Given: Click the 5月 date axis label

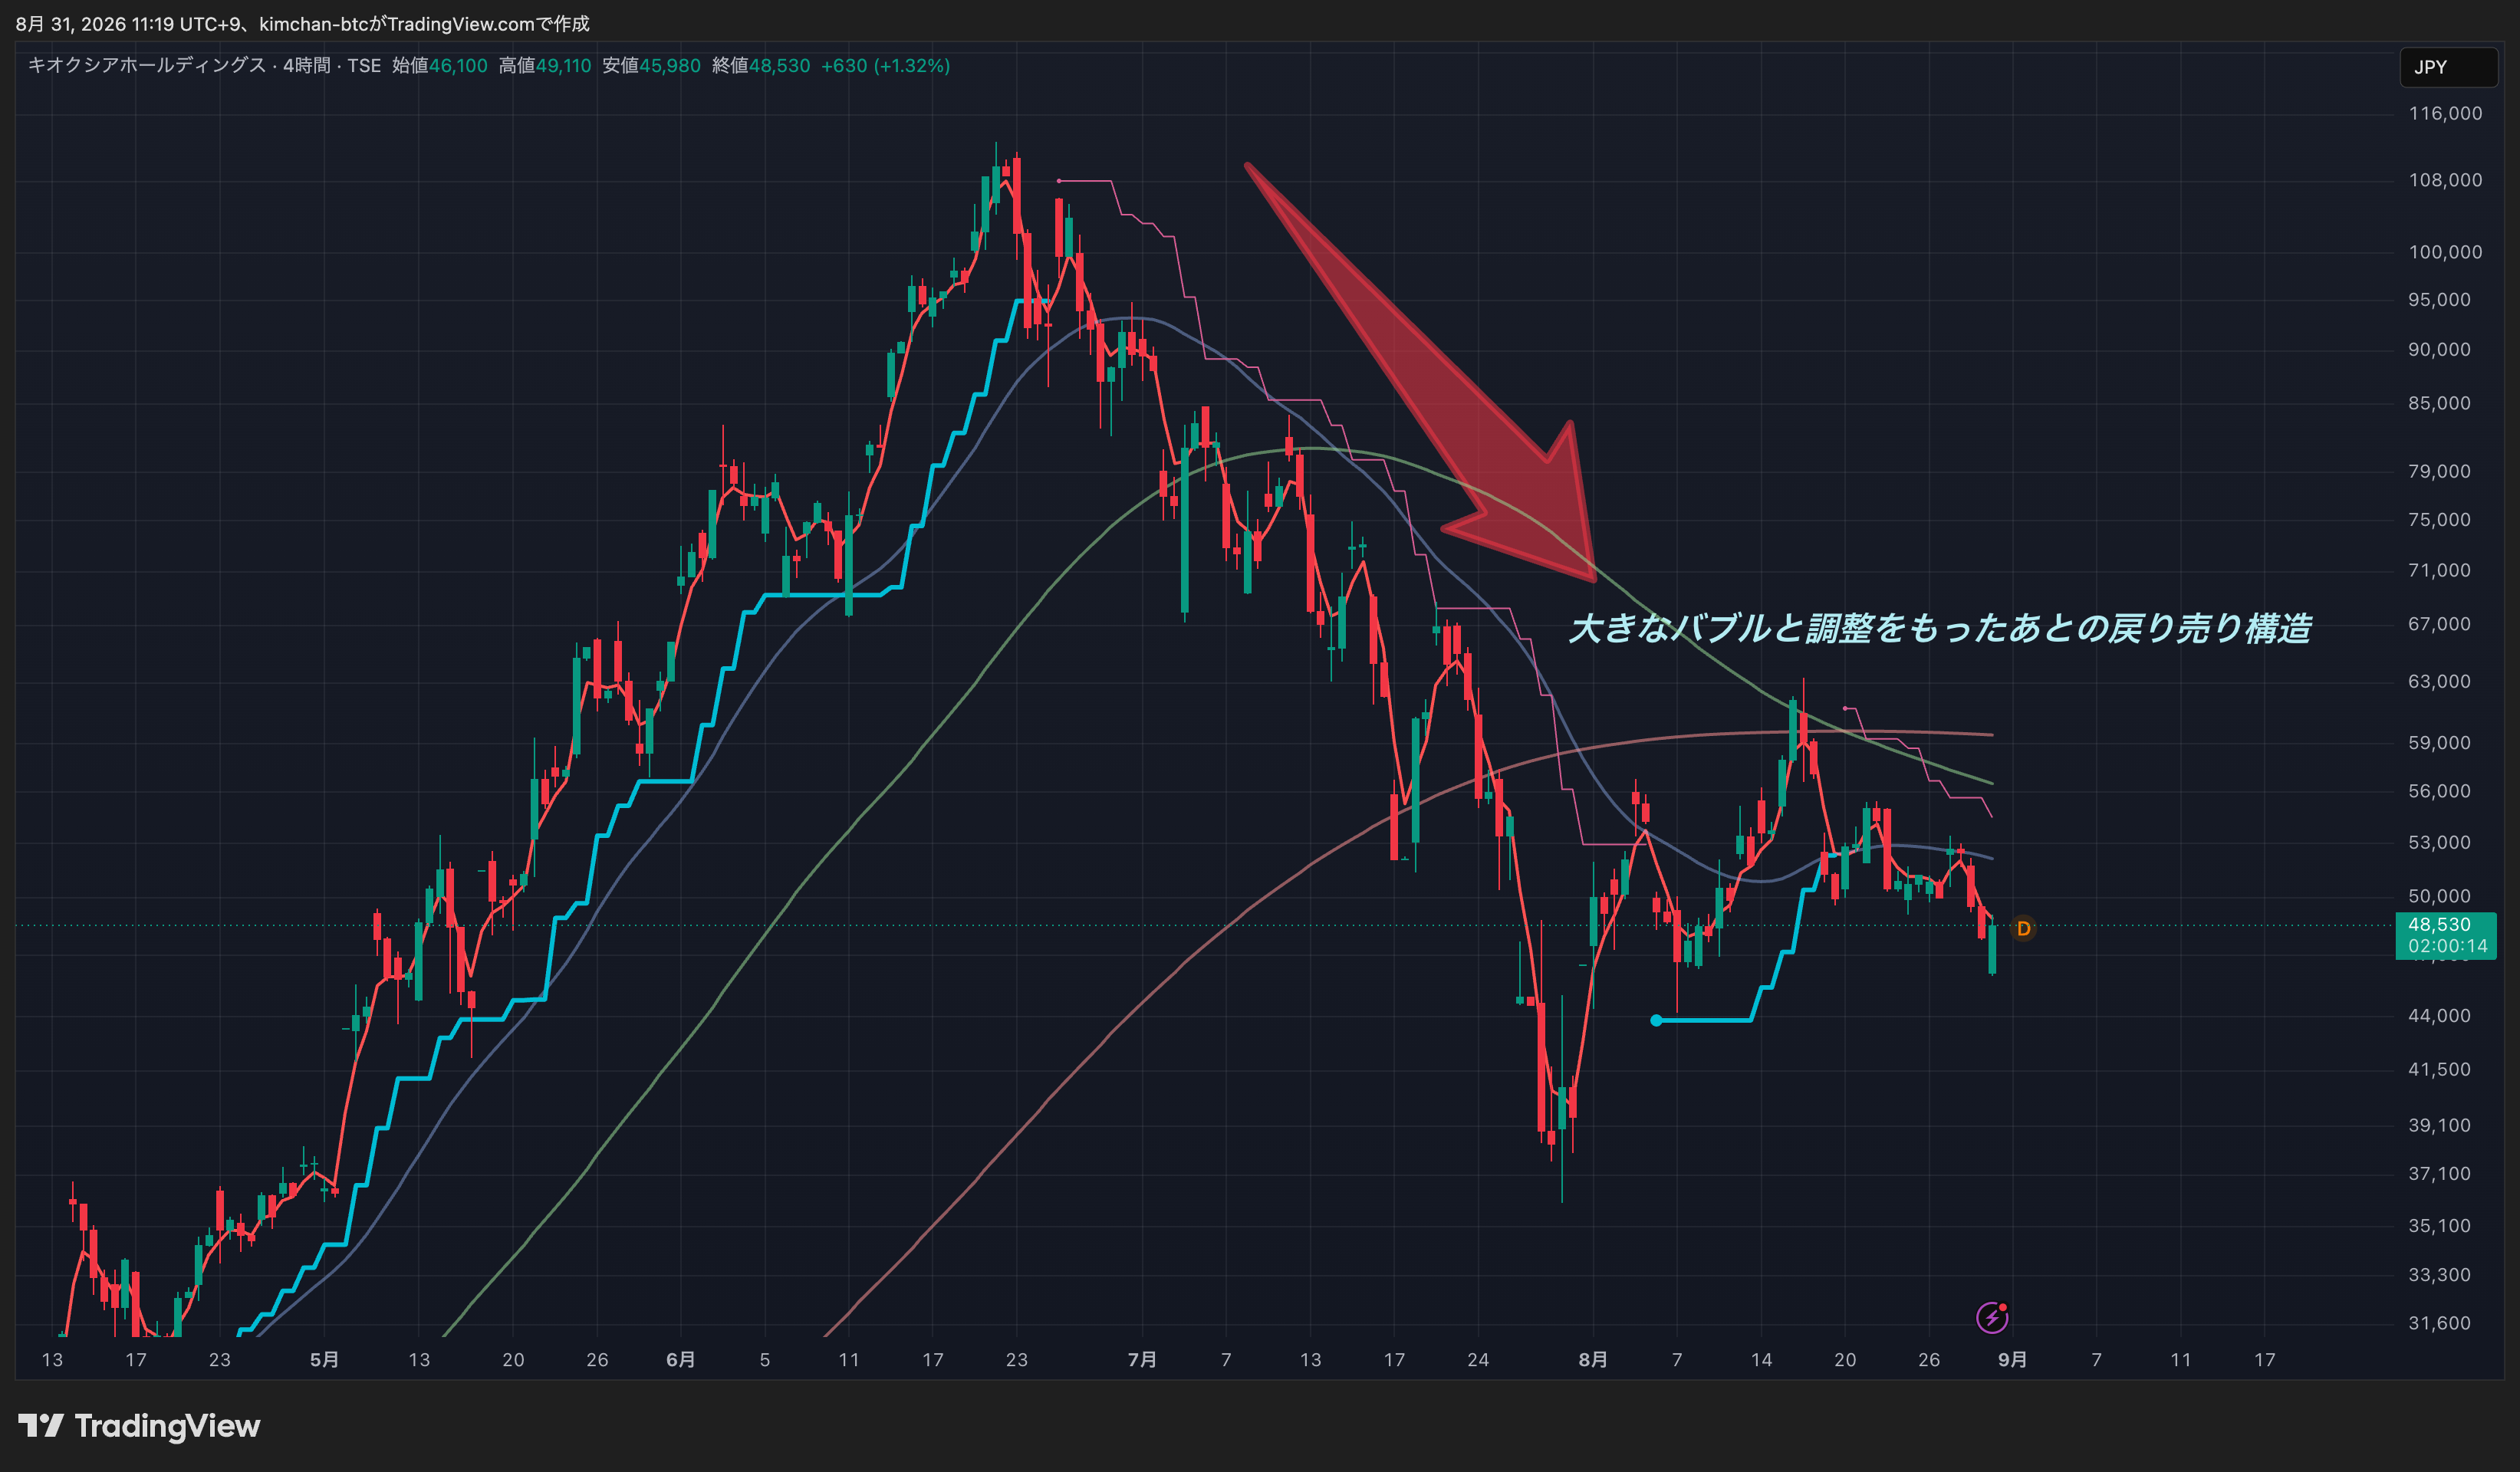Looking at the screenshot, I should (x=324, y=1360).
